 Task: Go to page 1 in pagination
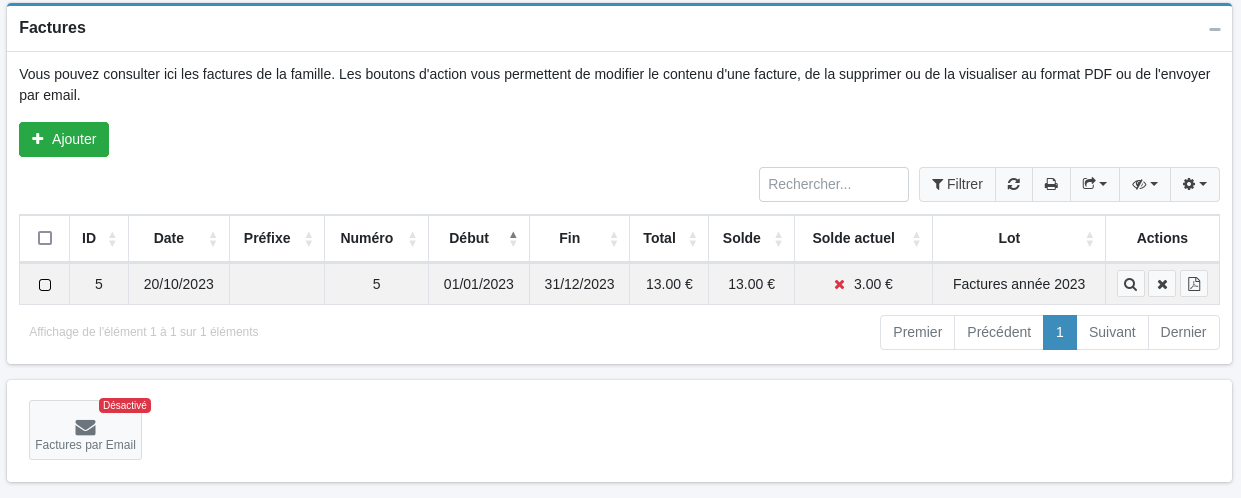click(1059, 332)
